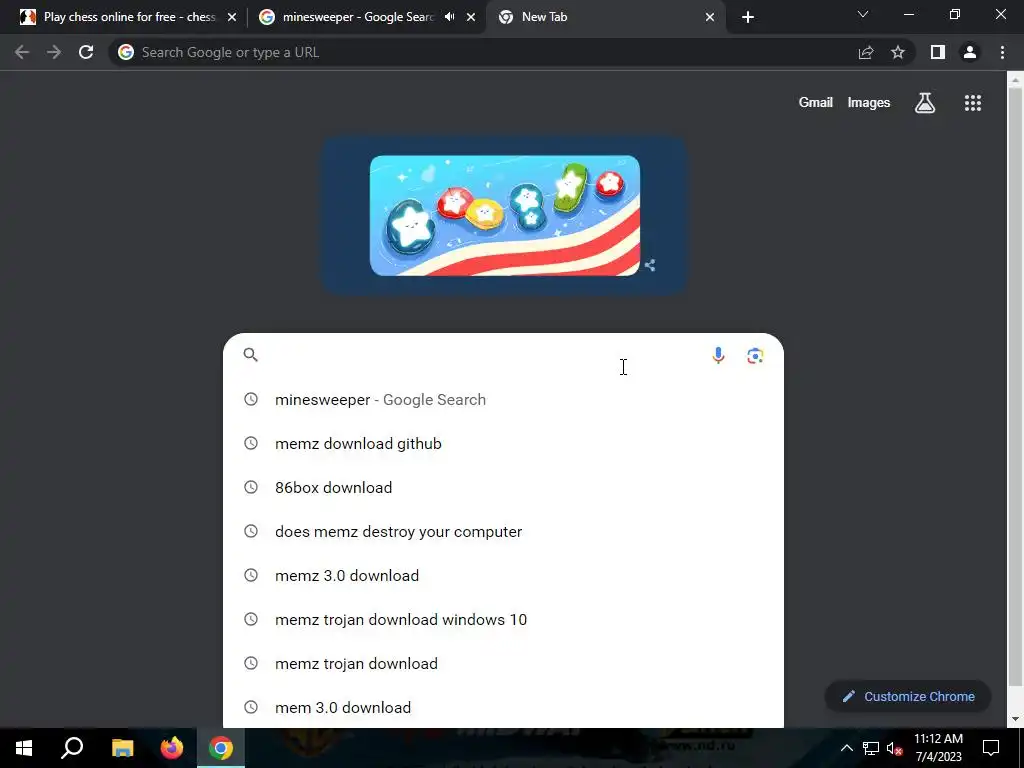Show hidden system tray icons
This screenshot has height=768, width=1024.
click(846, 748)
